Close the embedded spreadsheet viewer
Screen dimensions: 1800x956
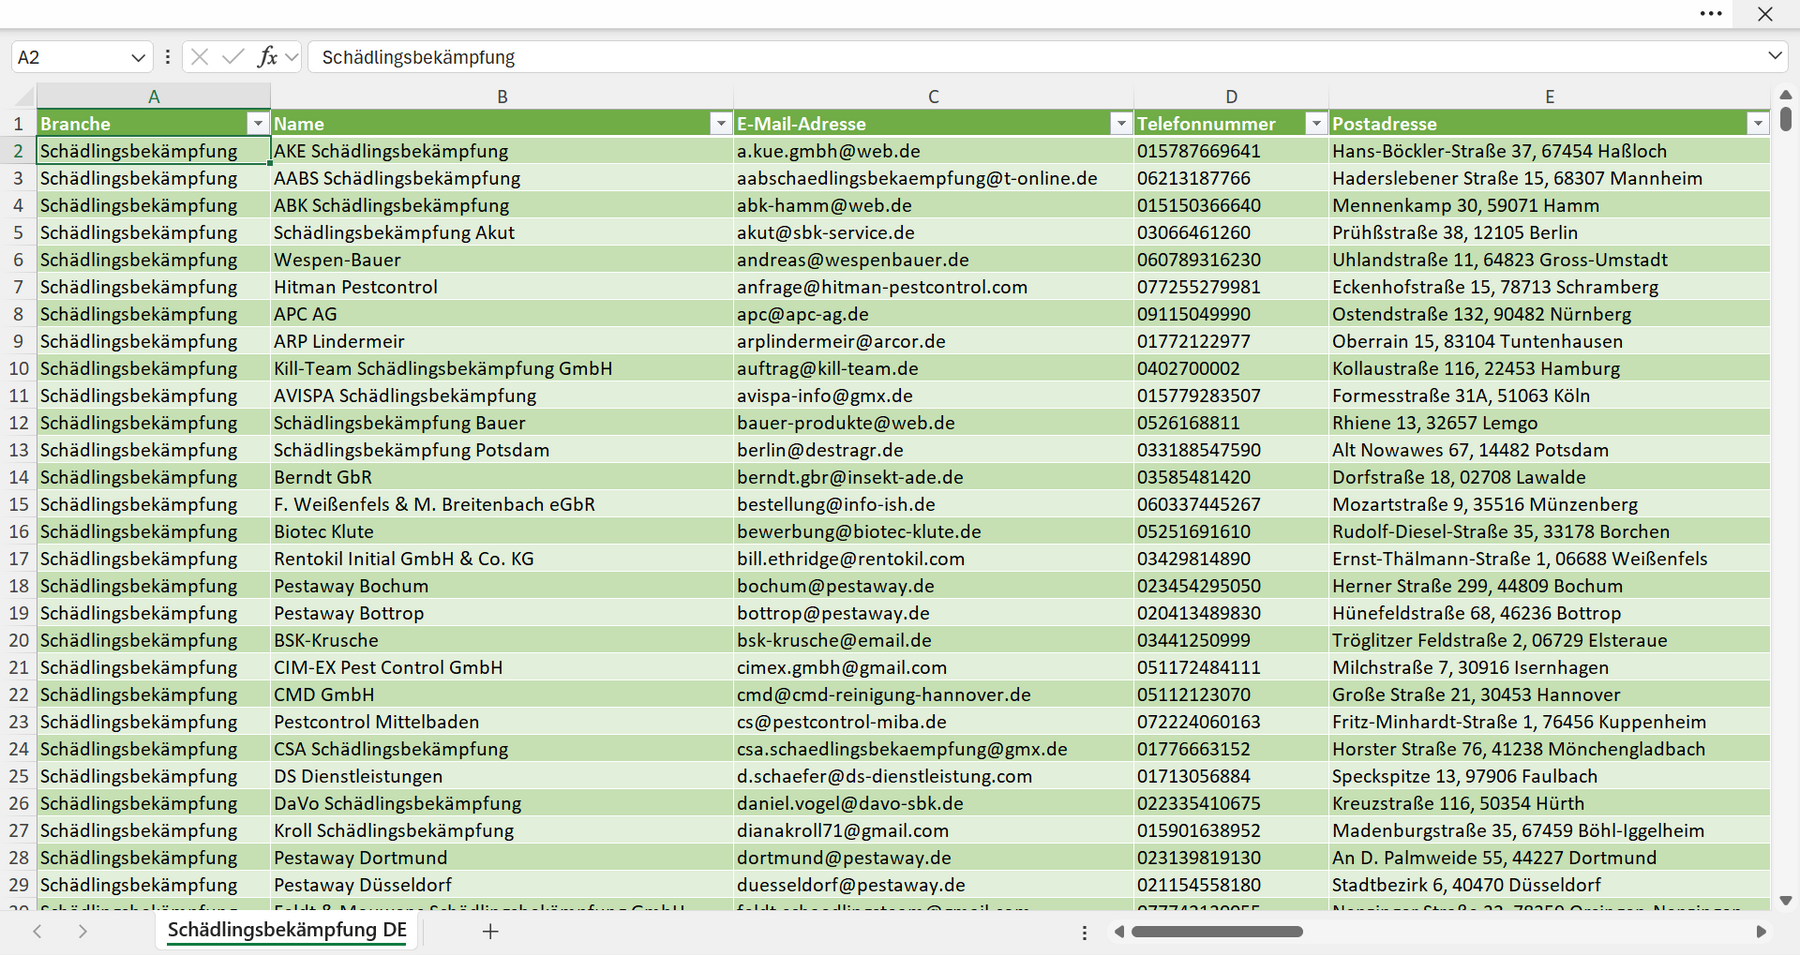click(x=1765, y=14)
